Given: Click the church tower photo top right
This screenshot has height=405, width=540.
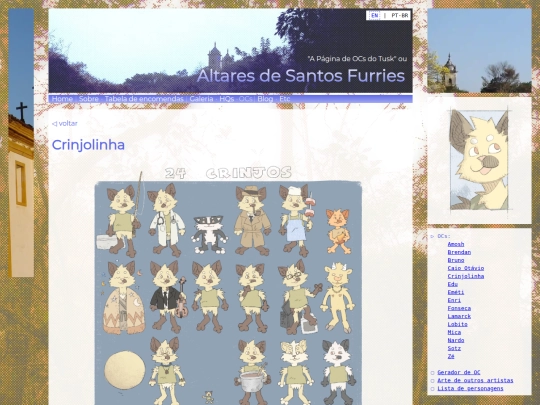Looking at the screenshot, I should 479,51.
